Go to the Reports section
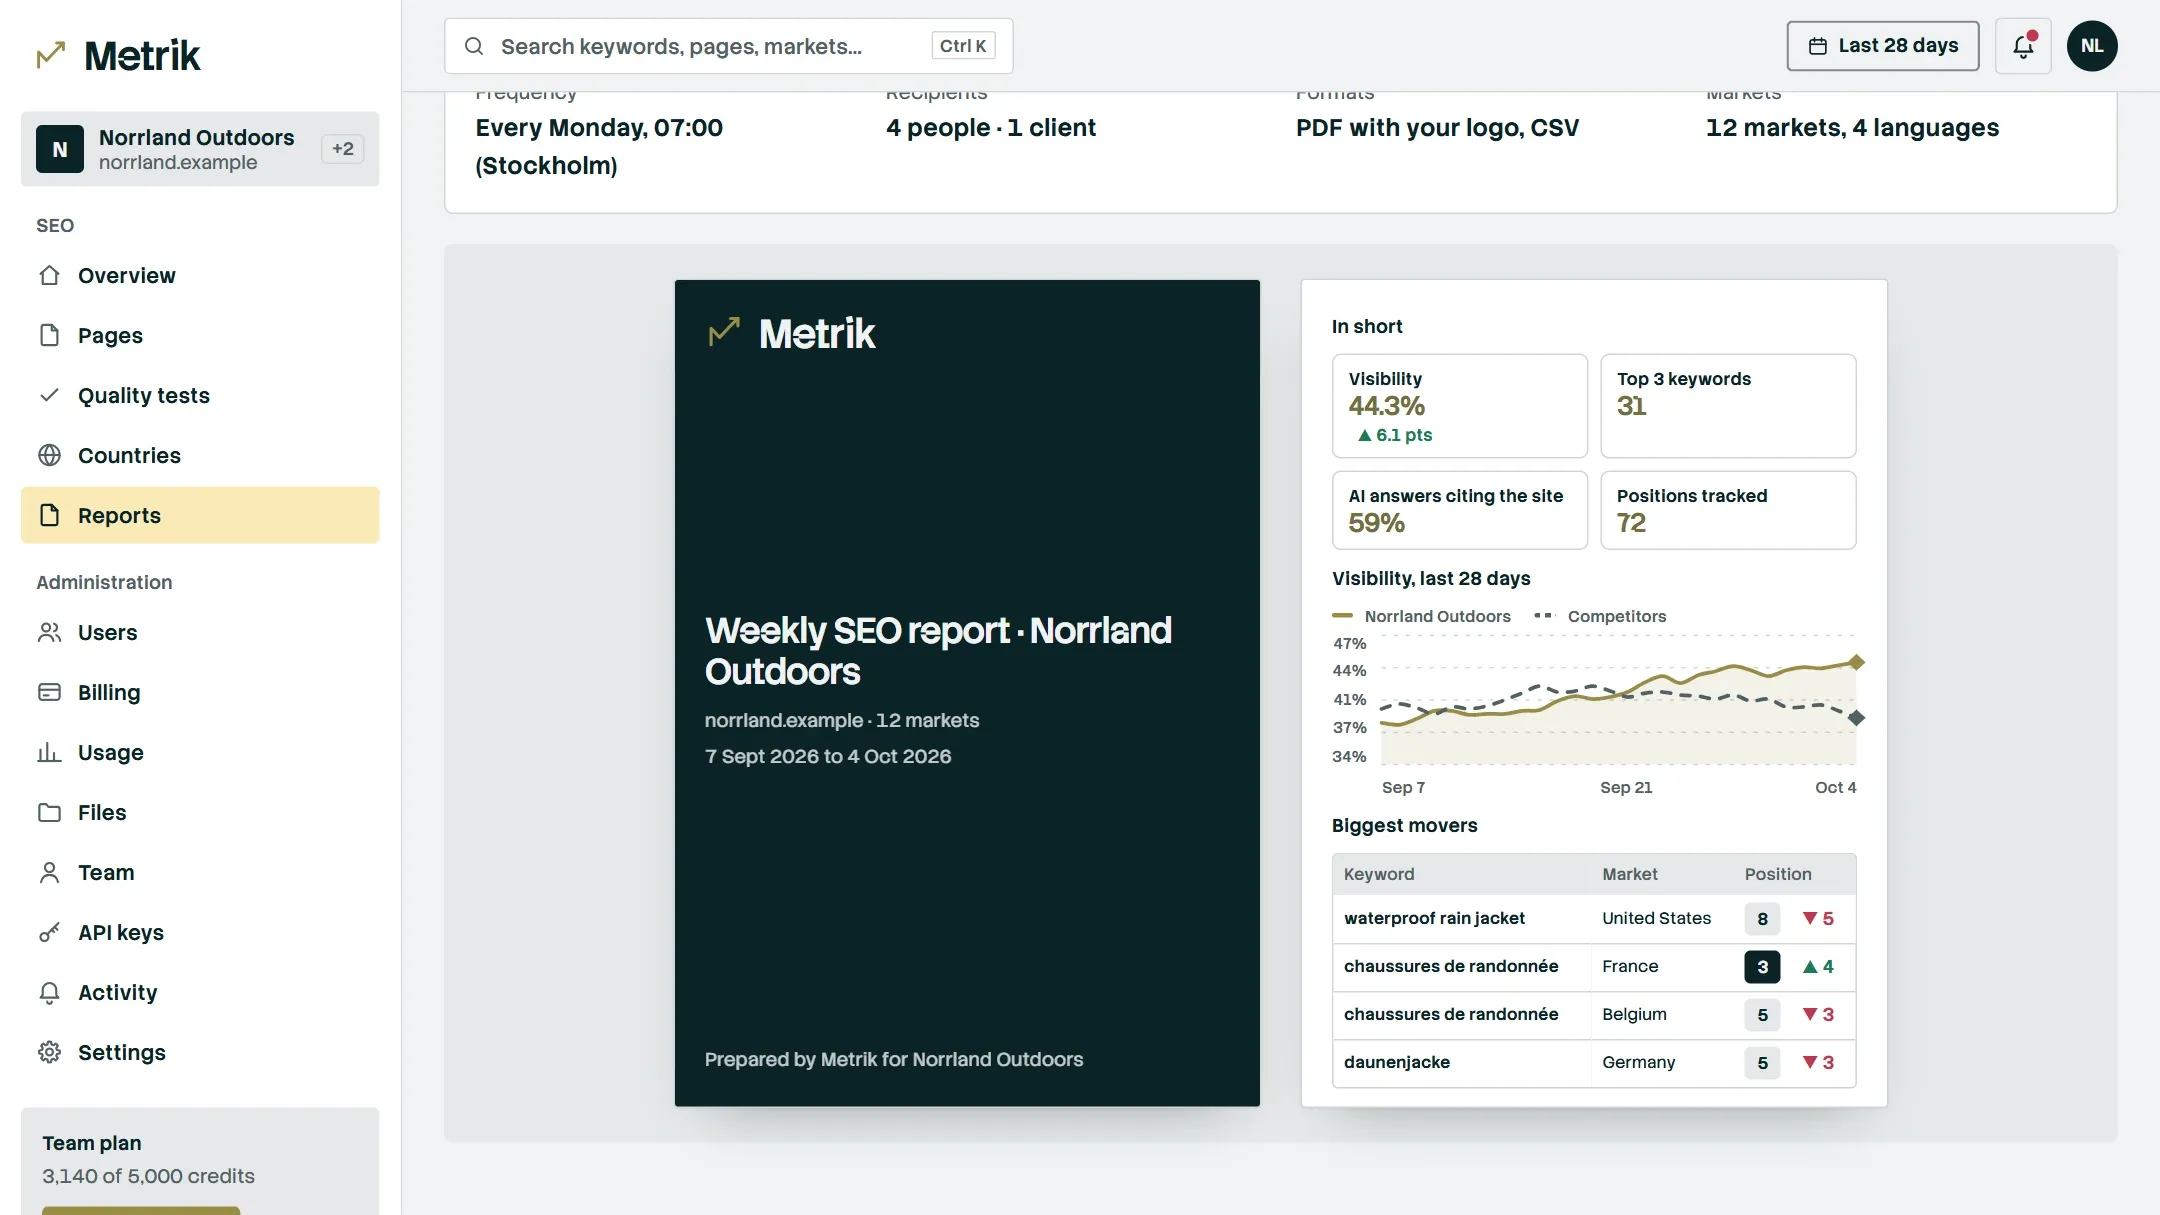Viewport: 2160px width, 1215px height. tap(200, 515)
